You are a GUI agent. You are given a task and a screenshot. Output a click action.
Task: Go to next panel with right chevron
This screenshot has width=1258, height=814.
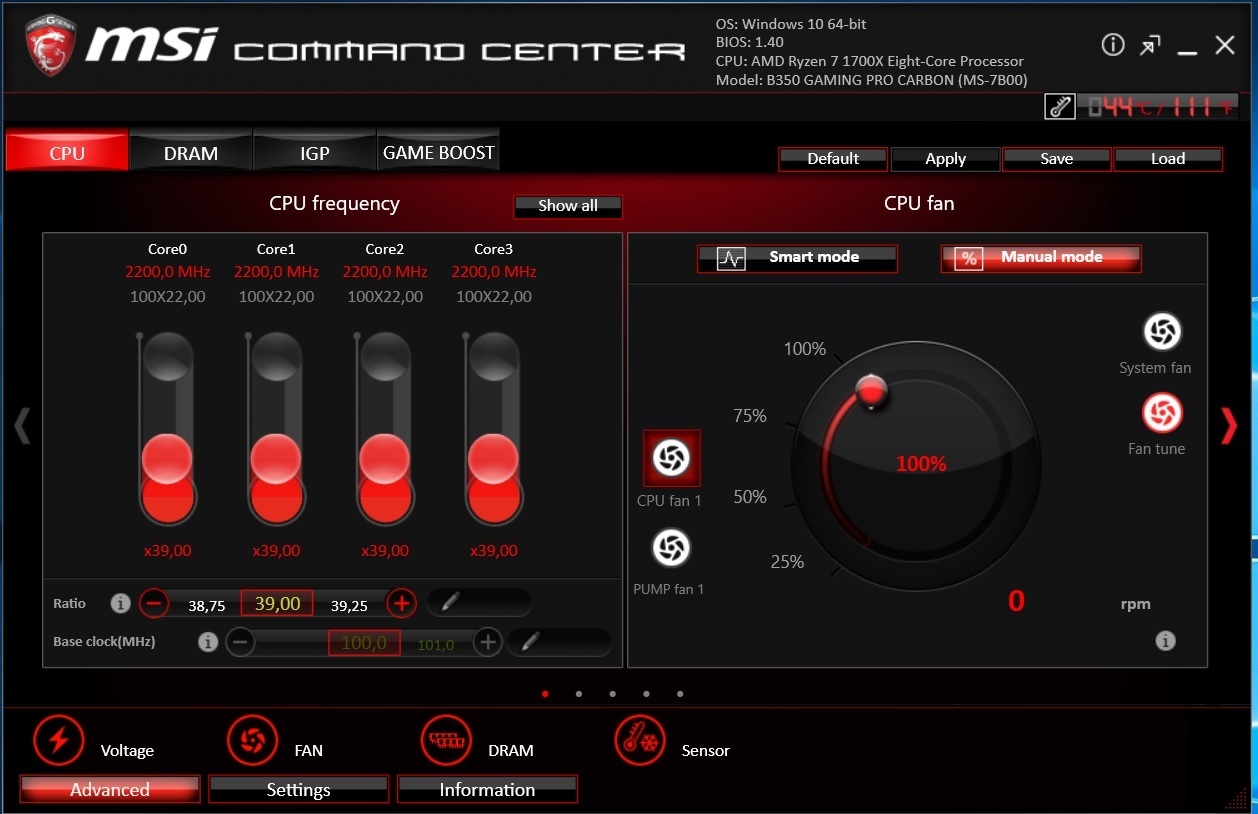click(x=1229, y=425)
